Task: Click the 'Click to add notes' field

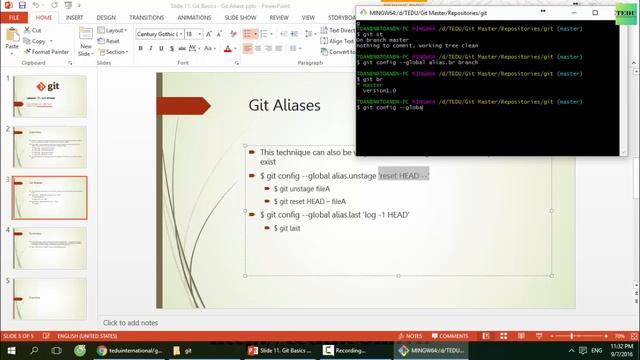Action: pyautogui.click(x=130, y=323)
